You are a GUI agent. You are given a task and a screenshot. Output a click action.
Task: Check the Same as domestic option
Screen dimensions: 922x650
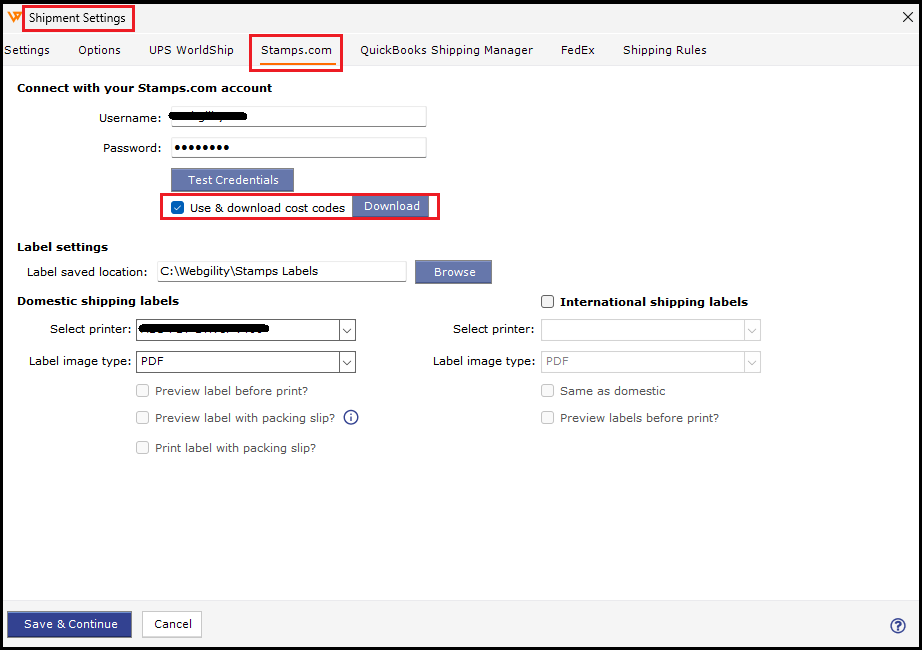pyautogui.click(x=547, y=391)
